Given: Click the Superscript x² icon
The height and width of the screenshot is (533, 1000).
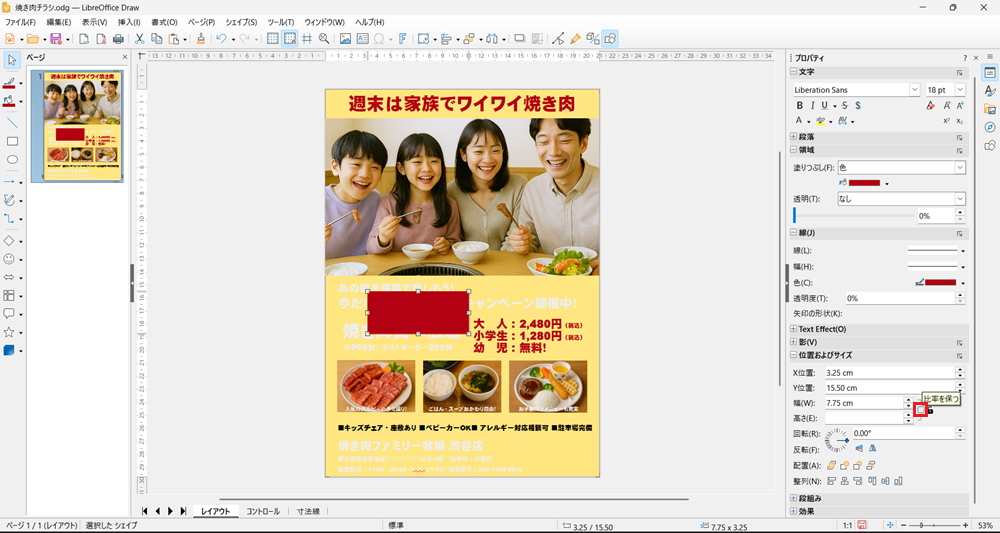Looking at the screenshot, I should tap(946, 120).
